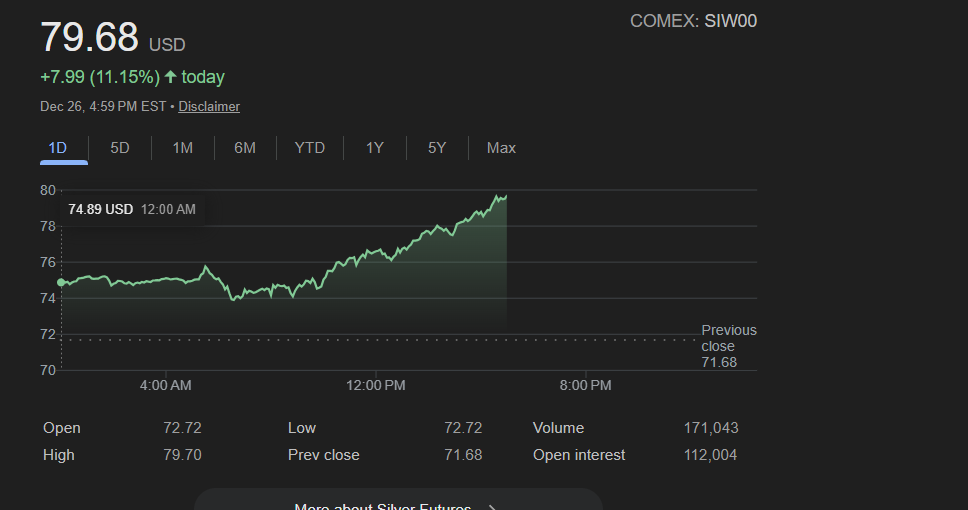This screenshot has height=510, width=968.
Task: Click the 80 y-axis label
Action: click(x=48, y=190)
